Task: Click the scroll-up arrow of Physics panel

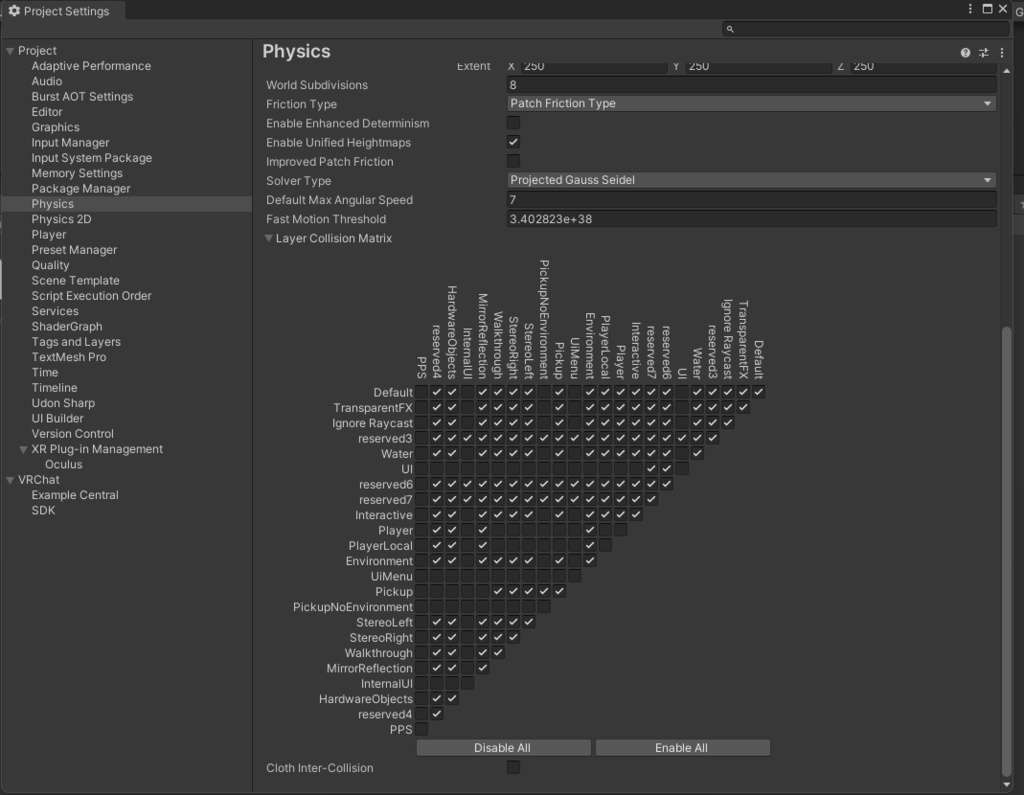Action: [x=1006, y=71]
